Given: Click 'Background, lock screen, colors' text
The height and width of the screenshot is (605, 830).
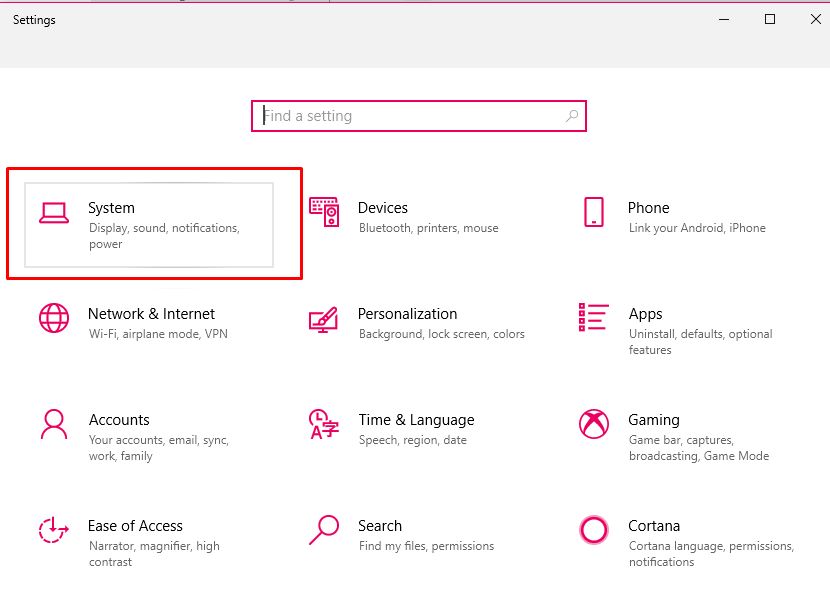Looking at the screenshot, I should click(441, 334).
